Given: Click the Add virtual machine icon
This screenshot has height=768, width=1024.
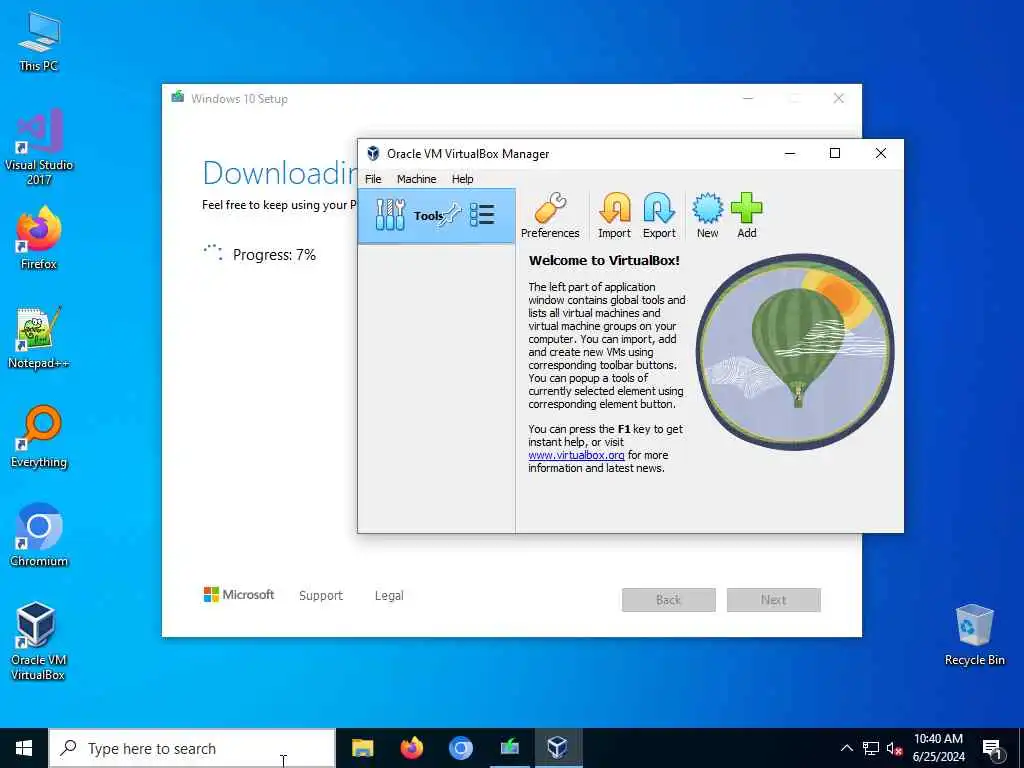Looking at the screenshot, I should click(746, 216).
